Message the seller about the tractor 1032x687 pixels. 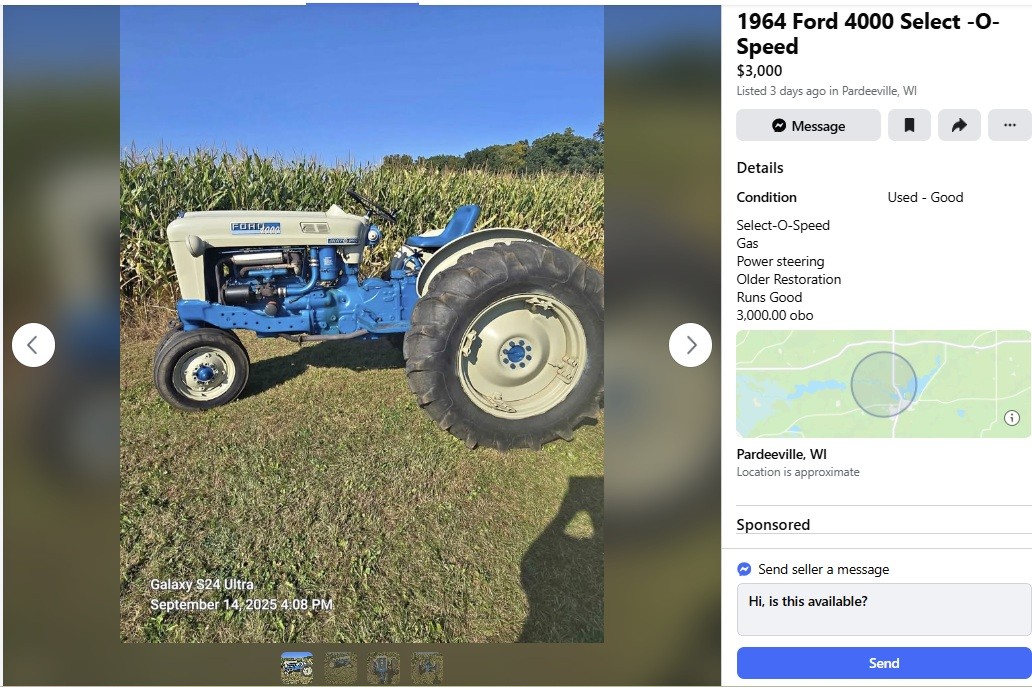pos(808,125)
